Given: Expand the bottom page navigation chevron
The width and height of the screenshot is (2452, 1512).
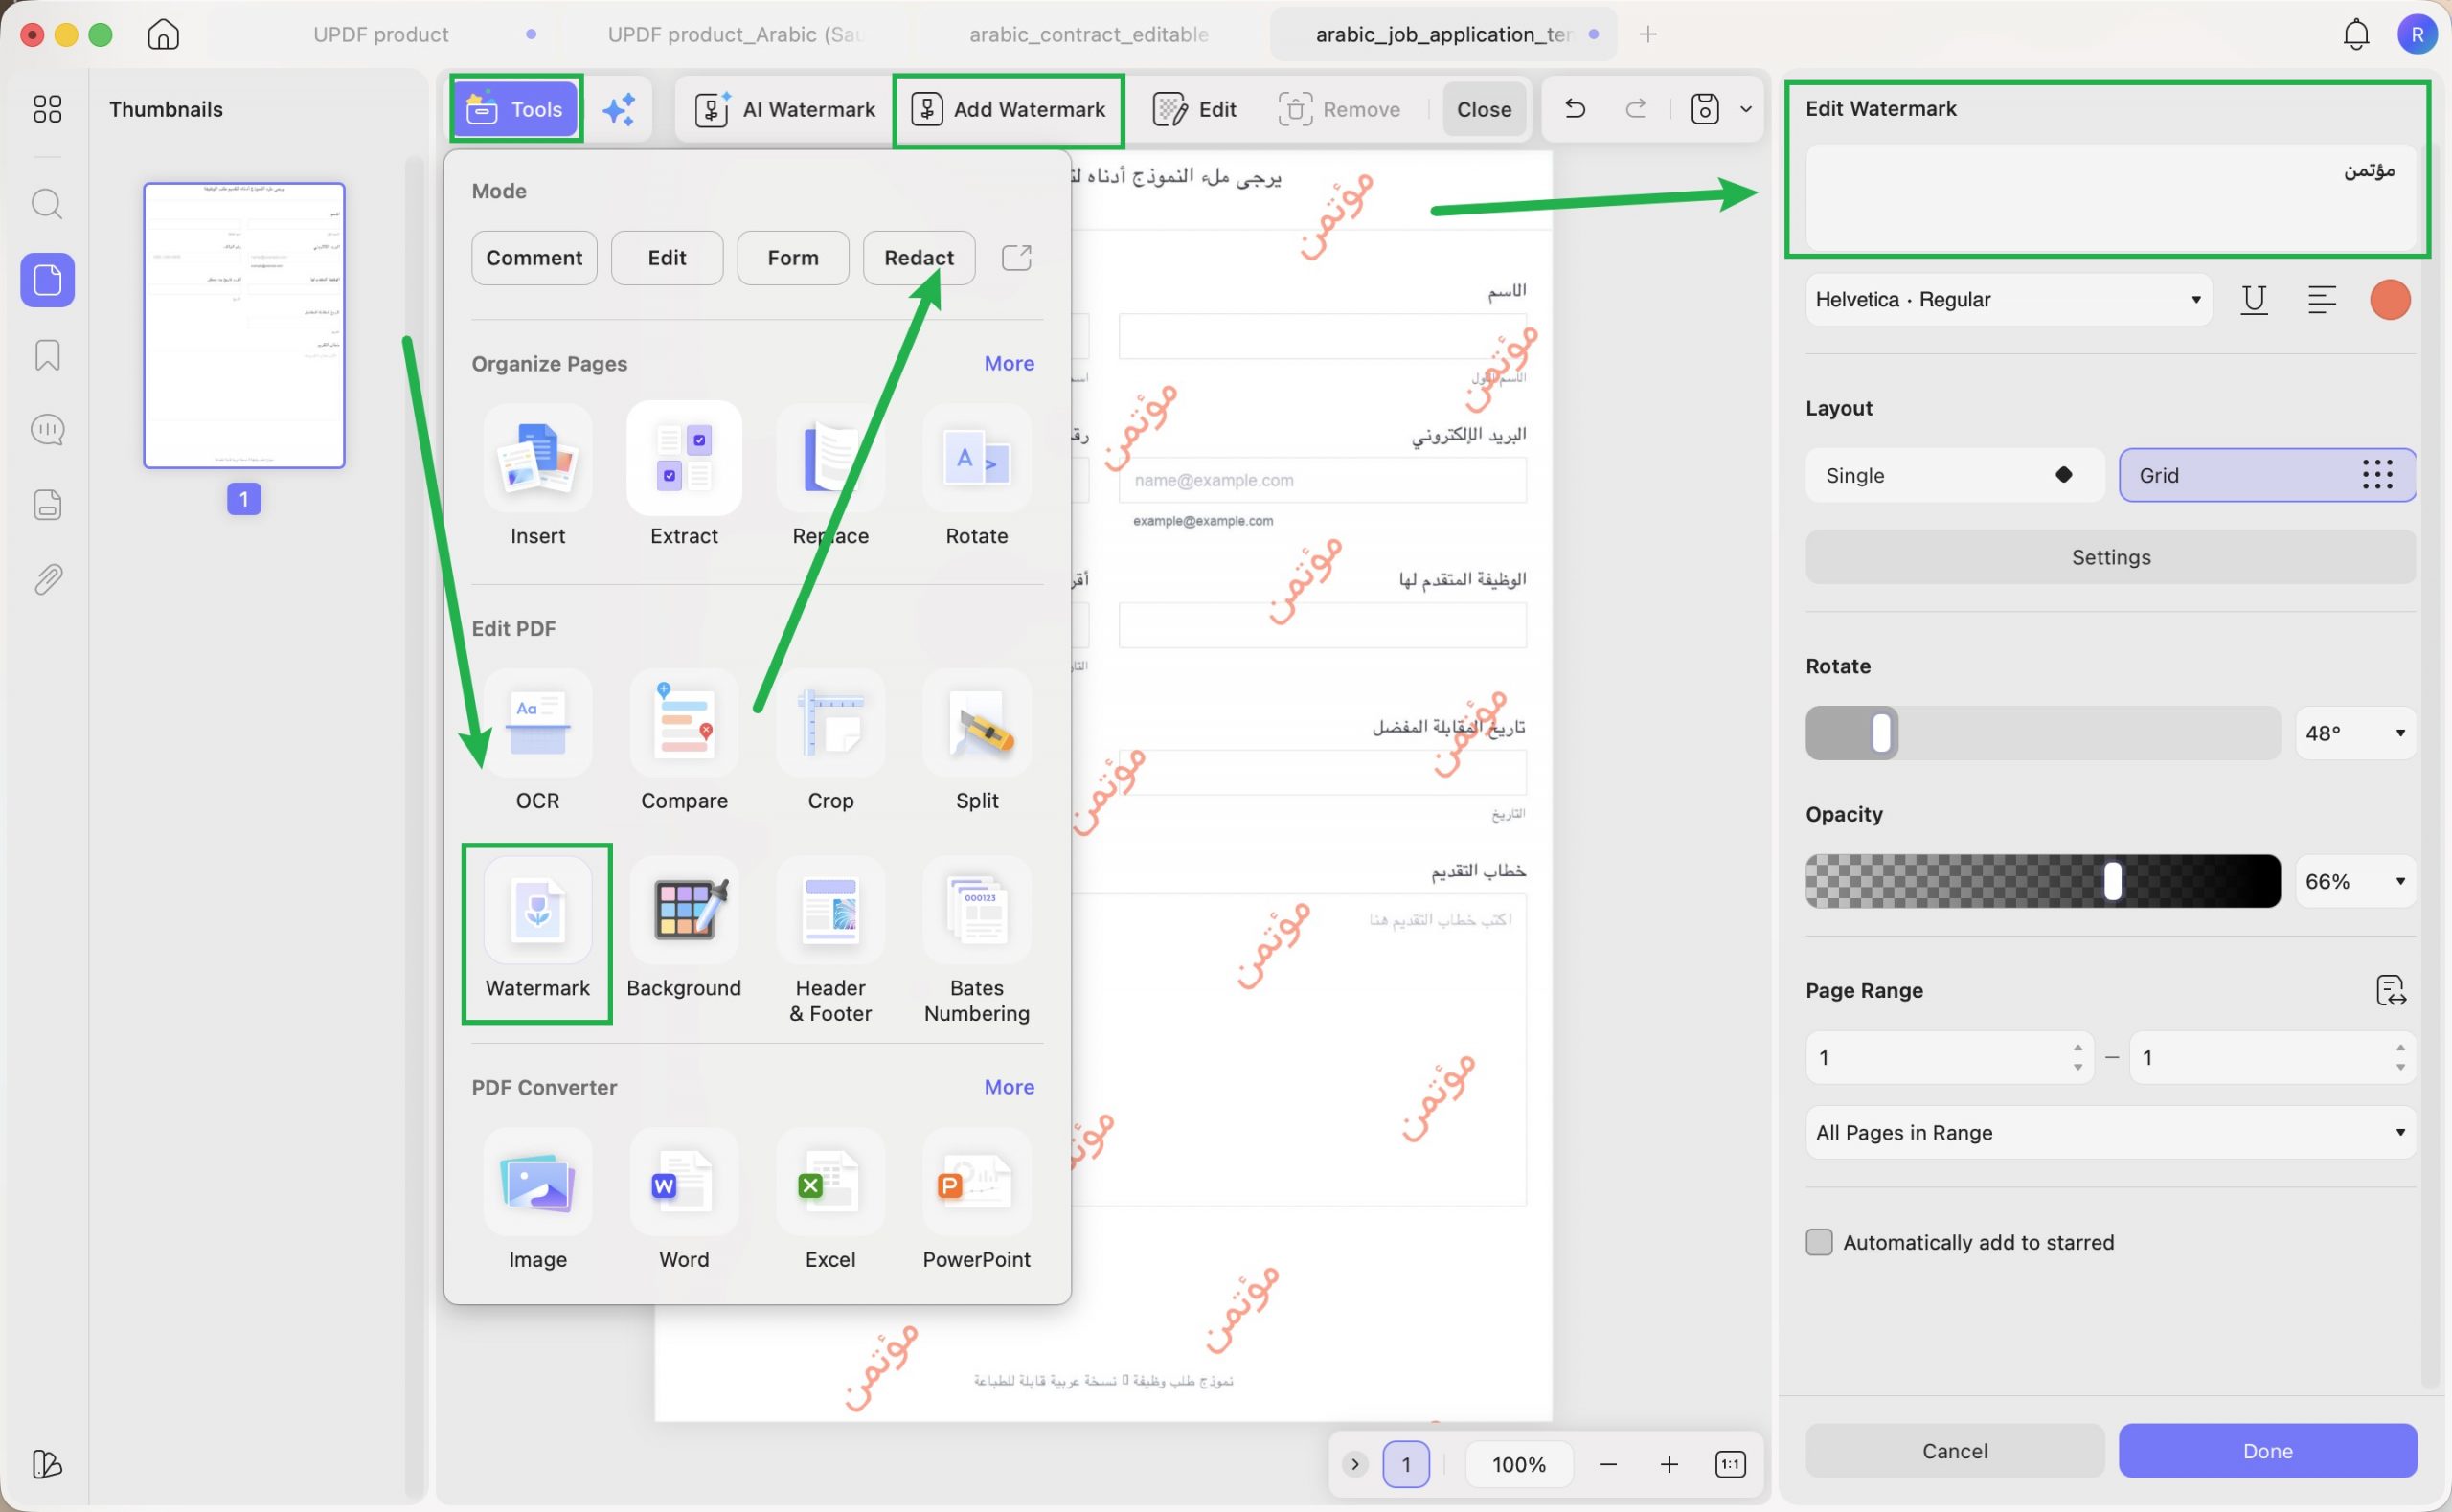Looking at the screenshot, I should coord(1354,1464).
